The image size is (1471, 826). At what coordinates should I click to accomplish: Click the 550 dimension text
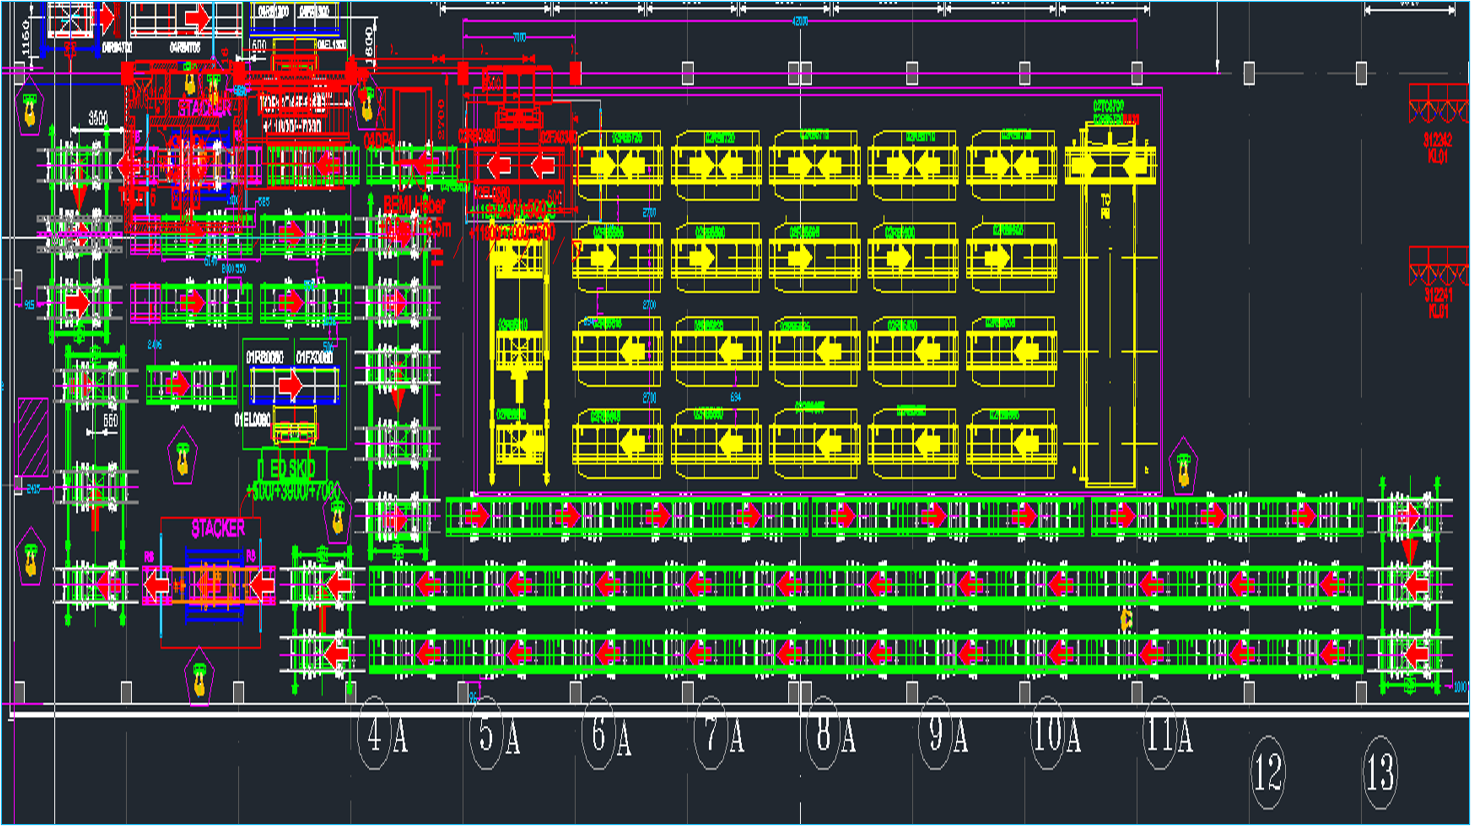click(109, 421)
